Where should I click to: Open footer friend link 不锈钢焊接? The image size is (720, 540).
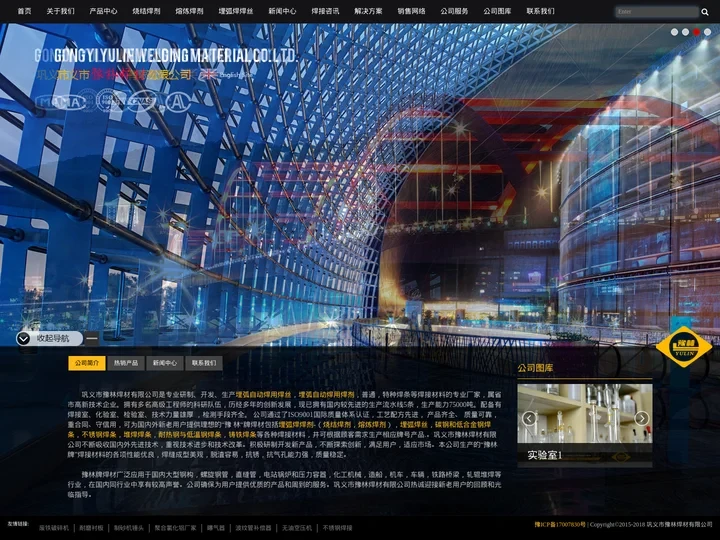coord(338,528)
